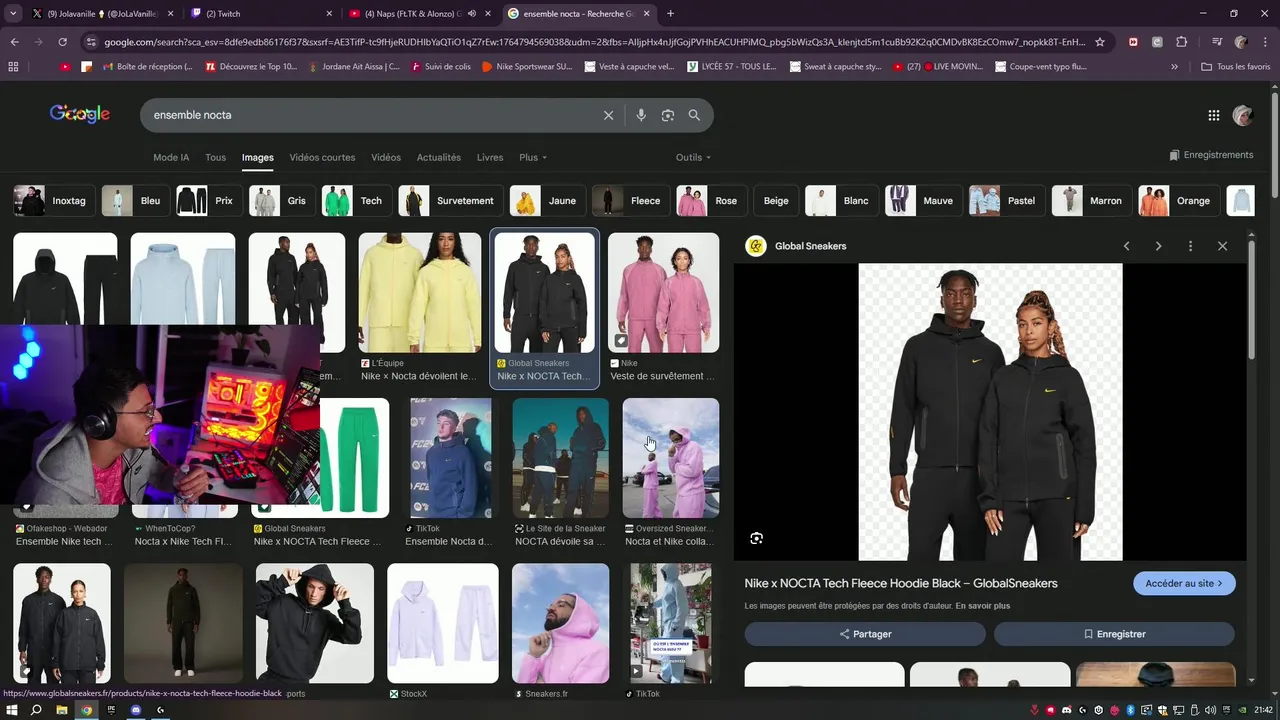Clear the search box with the X icon
The height and width of the screenshot is (720, 1280).
[x=608, y=115]
